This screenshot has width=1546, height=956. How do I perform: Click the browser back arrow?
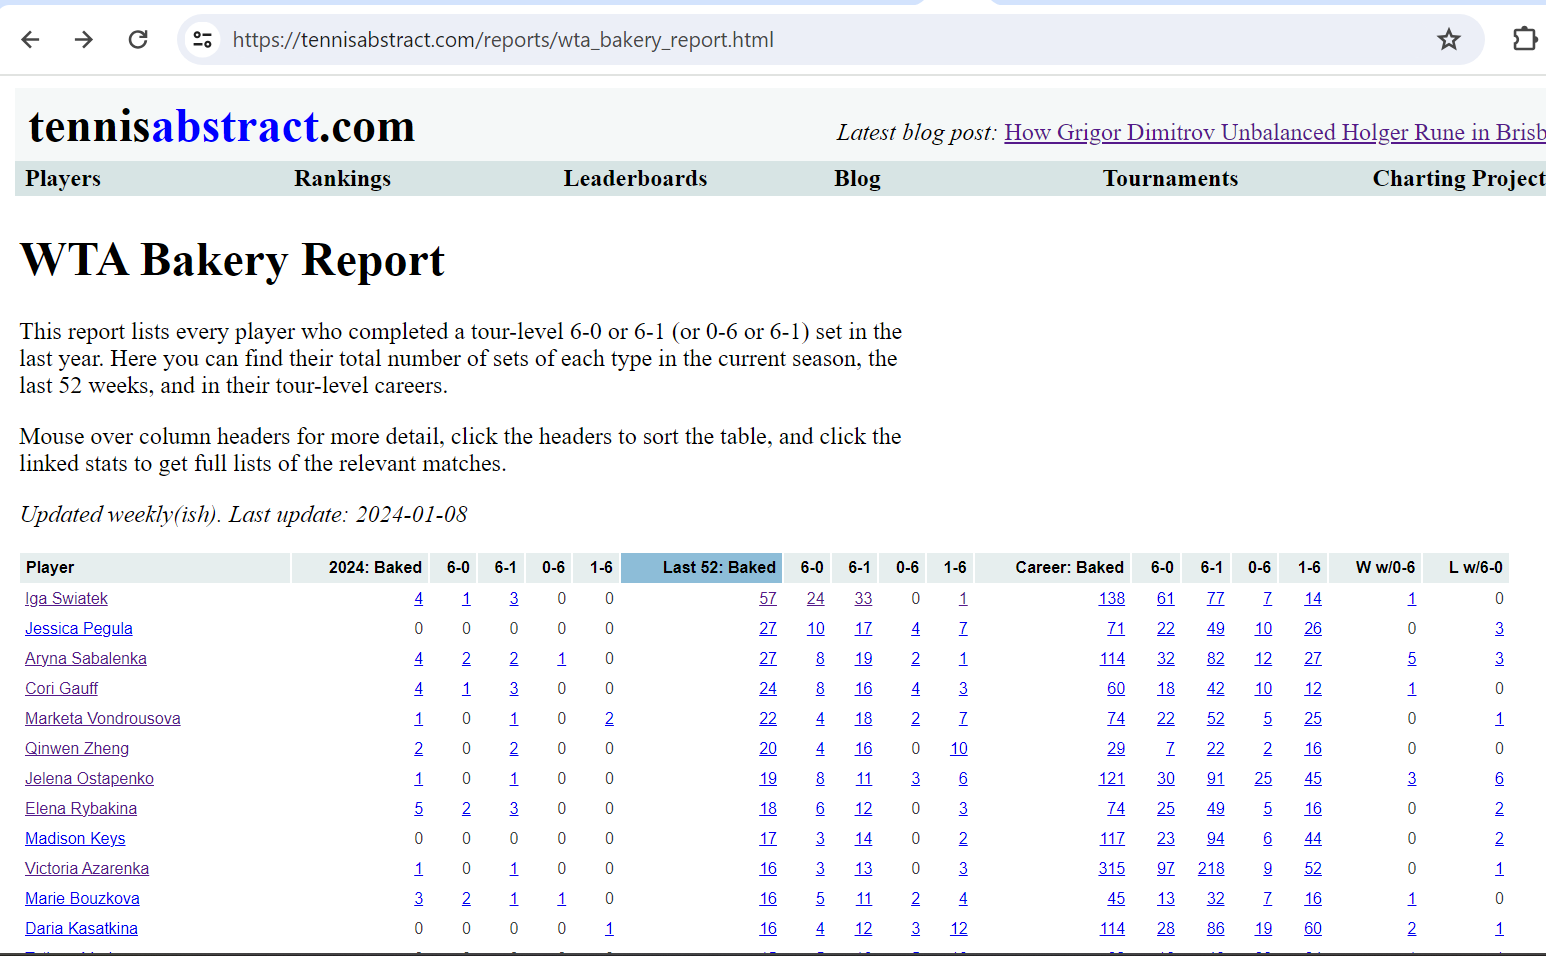pos(31,39)
